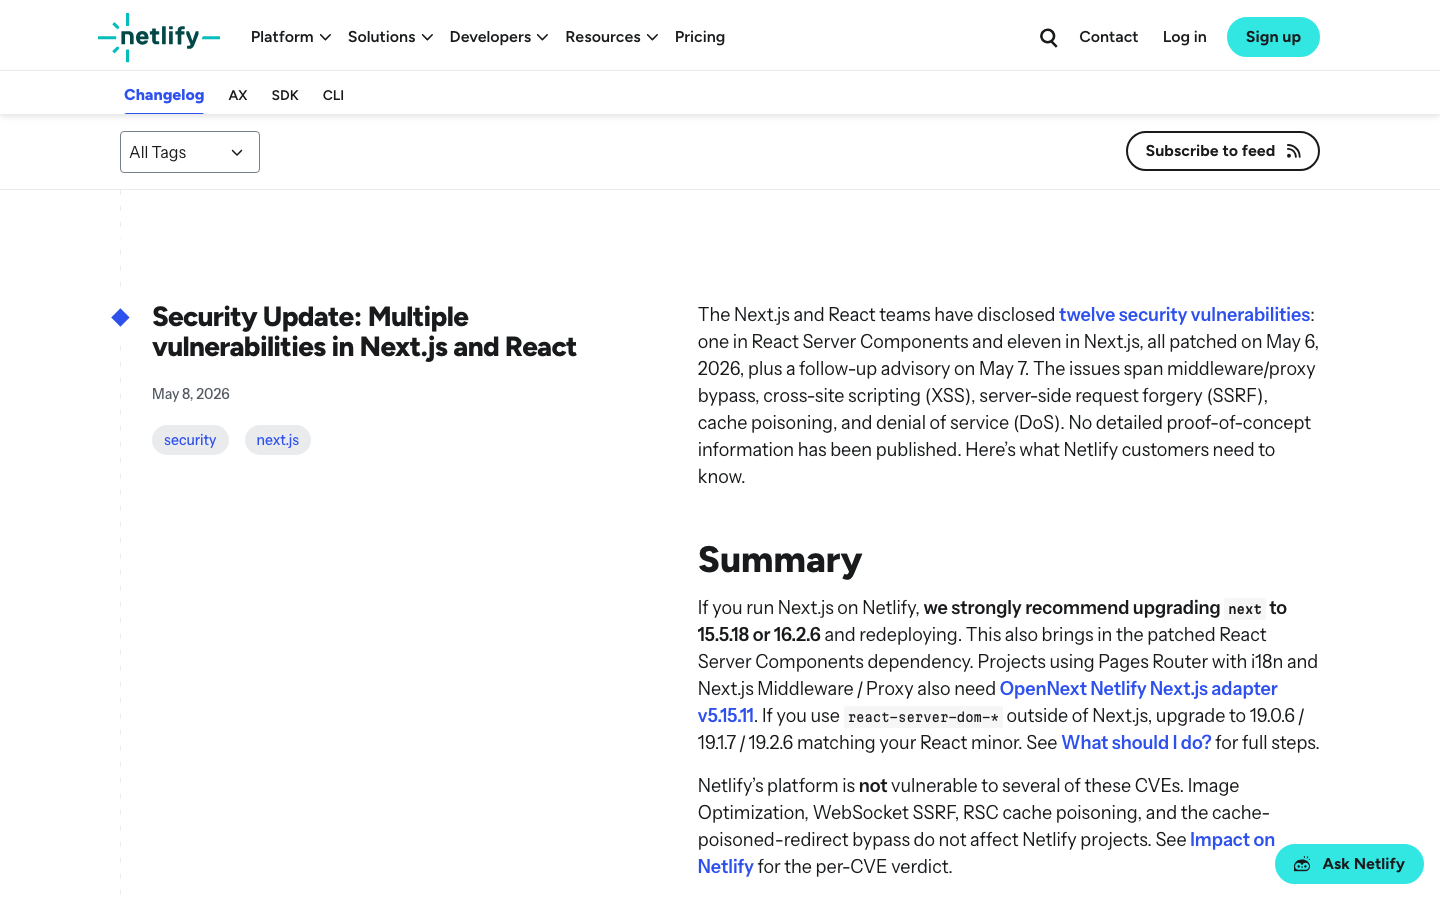Open the All Tags dropdown
Viewport: 1440px width, 900px height.
[x=190, y=152]
